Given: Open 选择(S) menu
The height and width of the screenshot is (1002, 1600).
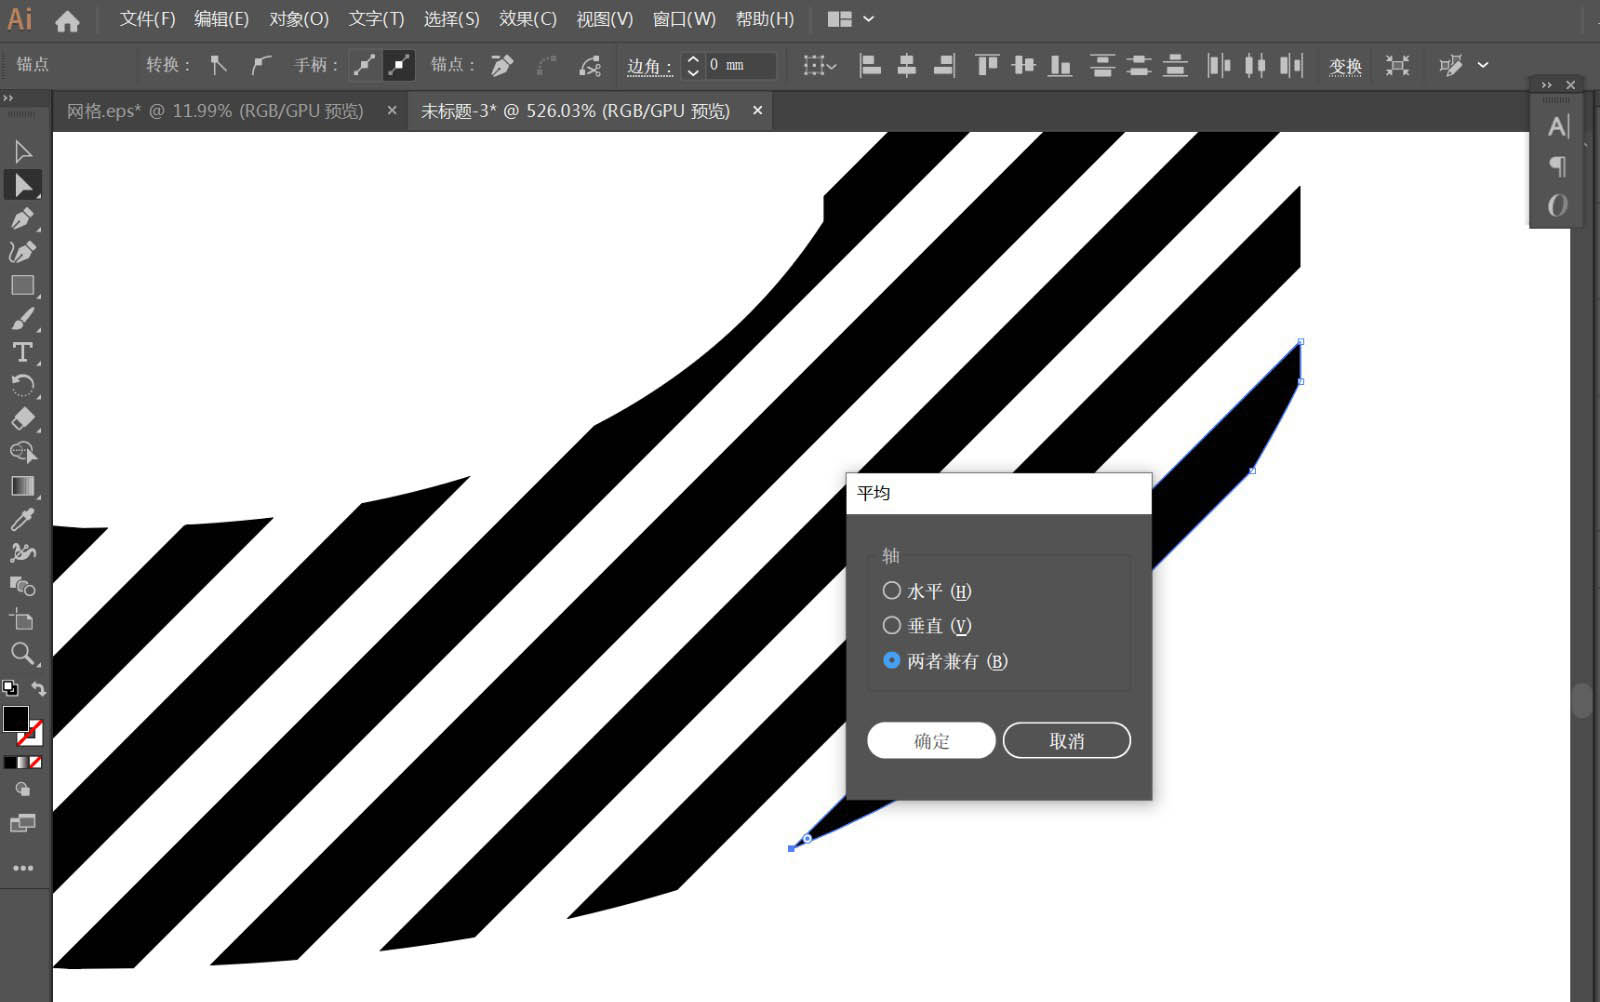Looking at the screenshot, I should (x=451, y=19).
